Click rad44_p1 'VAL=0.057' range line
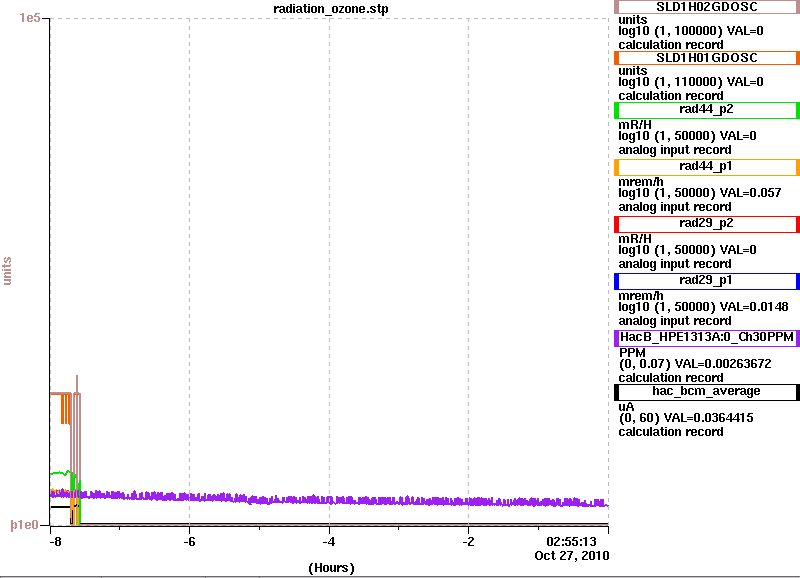The width and height of the screenshot is (800, 578). [x=699, y=193]
